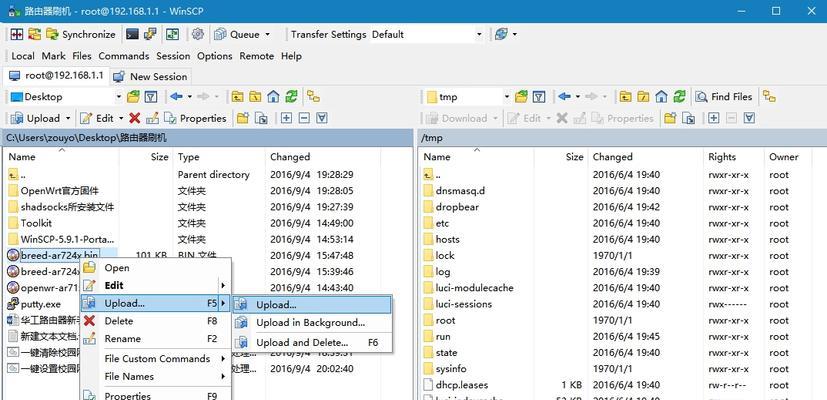This screenshot has width=827, height=400.
Task: Click the Synchronize button
Action: click(x=81, y=34)
